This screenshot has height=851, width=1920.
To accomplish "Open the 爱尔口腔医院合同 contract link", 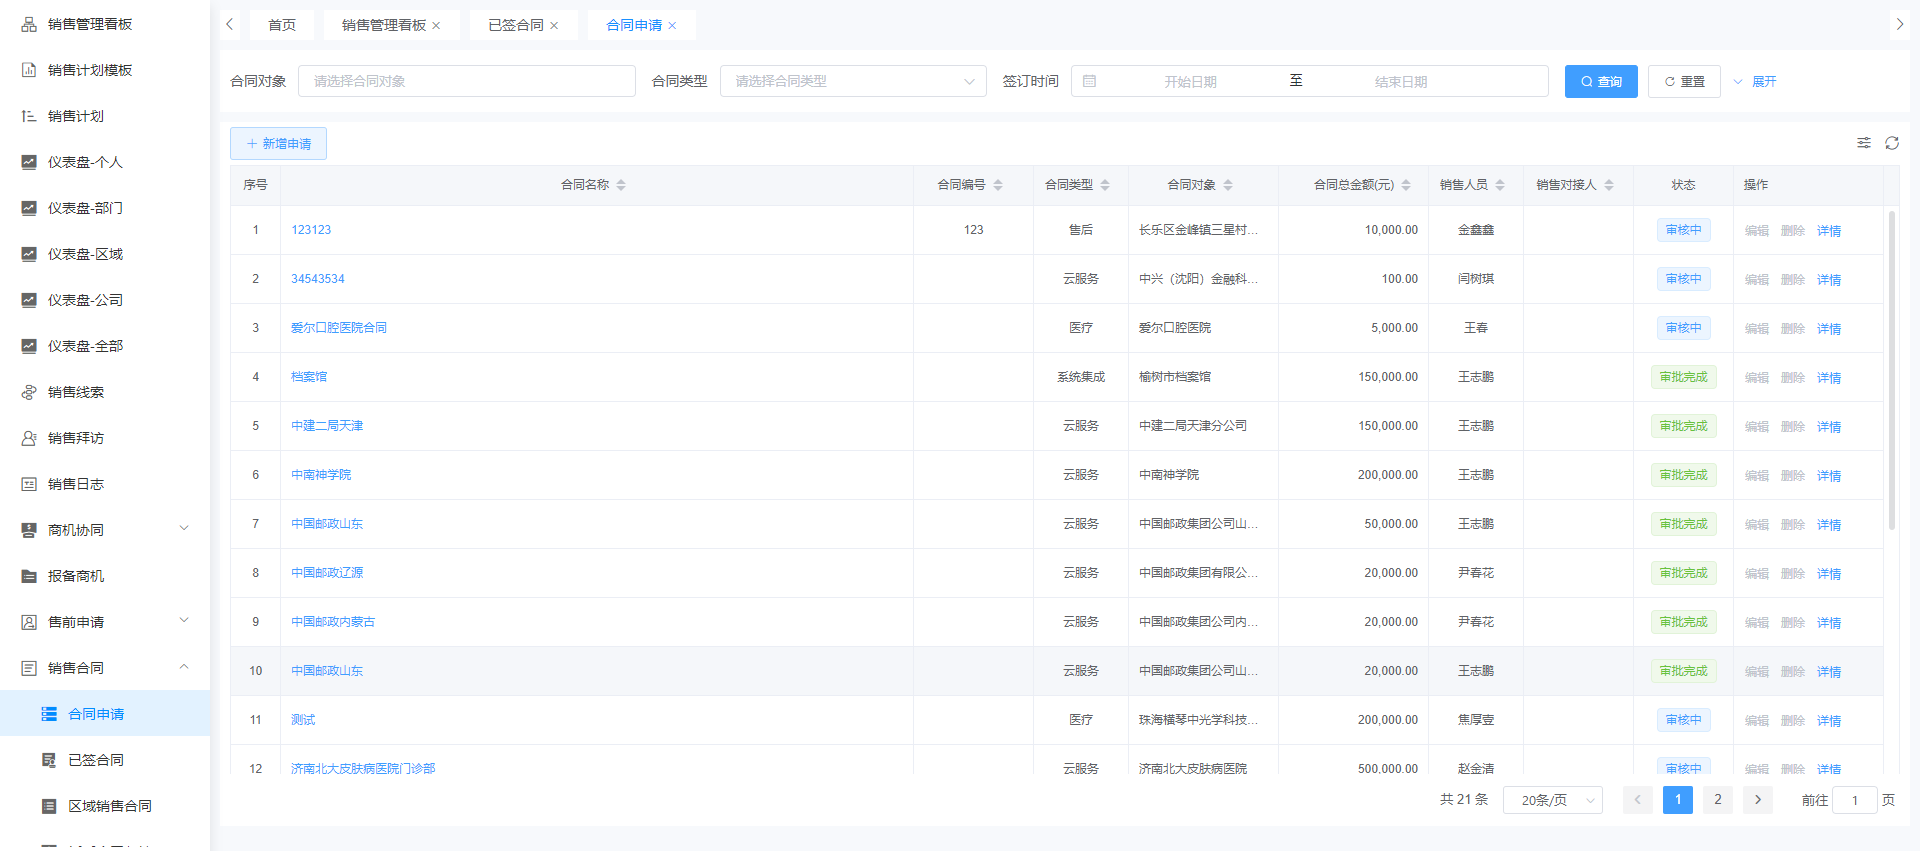I will 338,328.
